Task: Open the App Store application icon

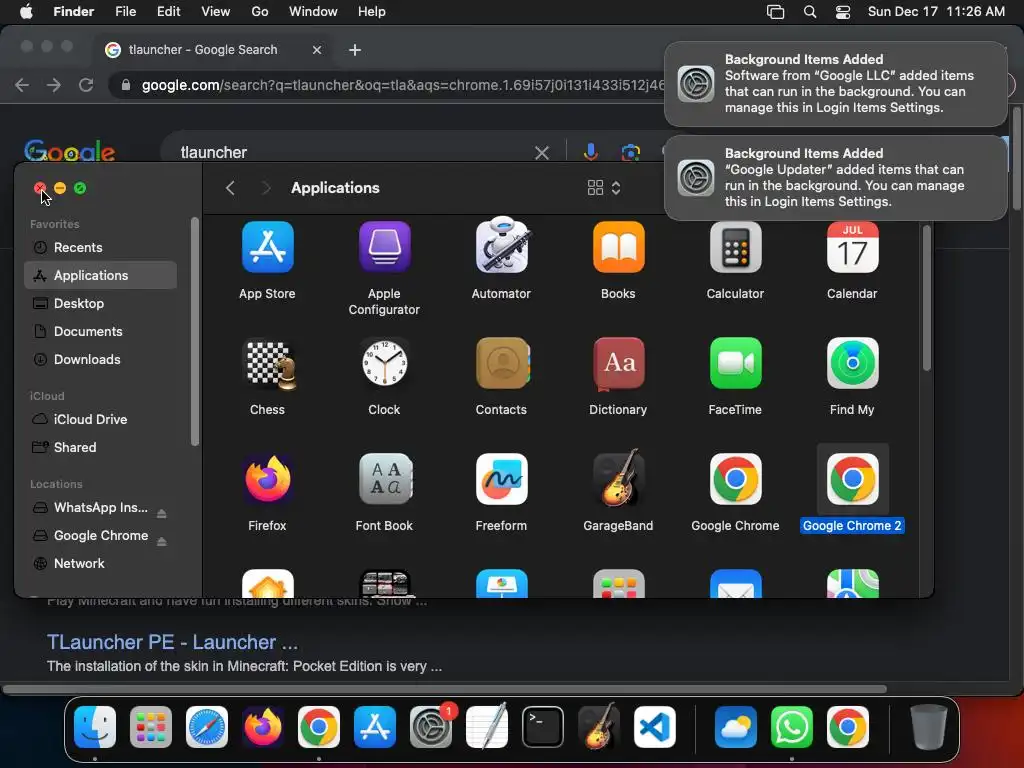Action: 267,247
